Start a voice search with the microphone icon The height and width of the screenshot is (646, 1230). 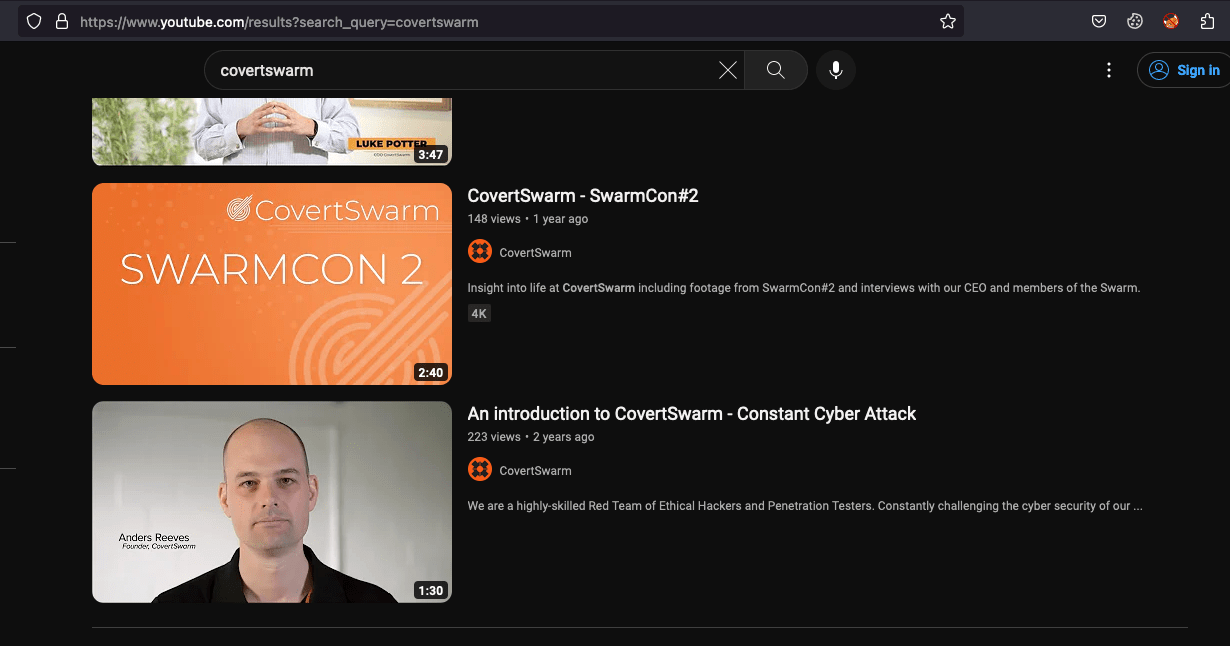(x=836, y=70)
